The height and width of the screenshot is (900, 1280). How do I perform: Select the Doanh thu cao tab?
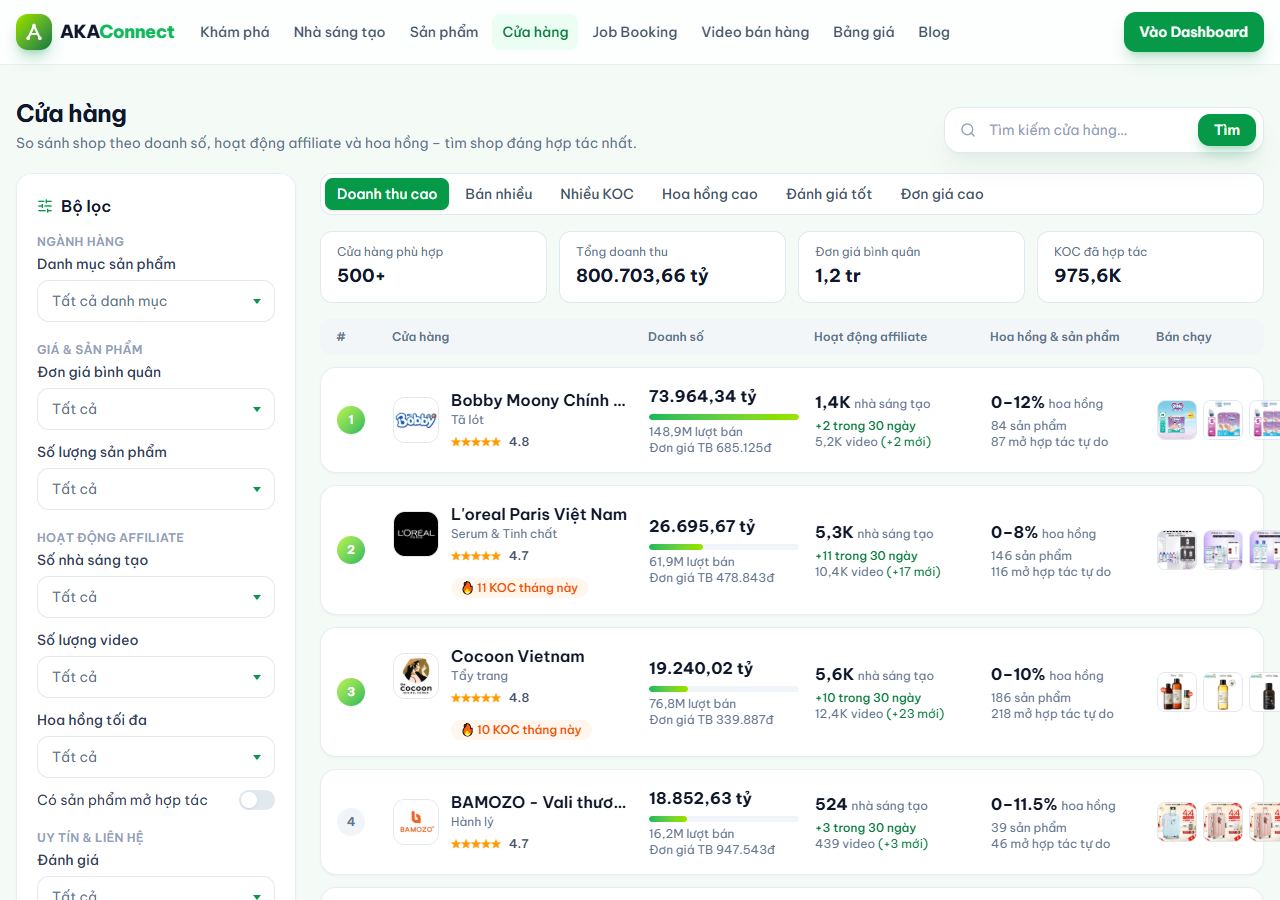tap(387, 194)
